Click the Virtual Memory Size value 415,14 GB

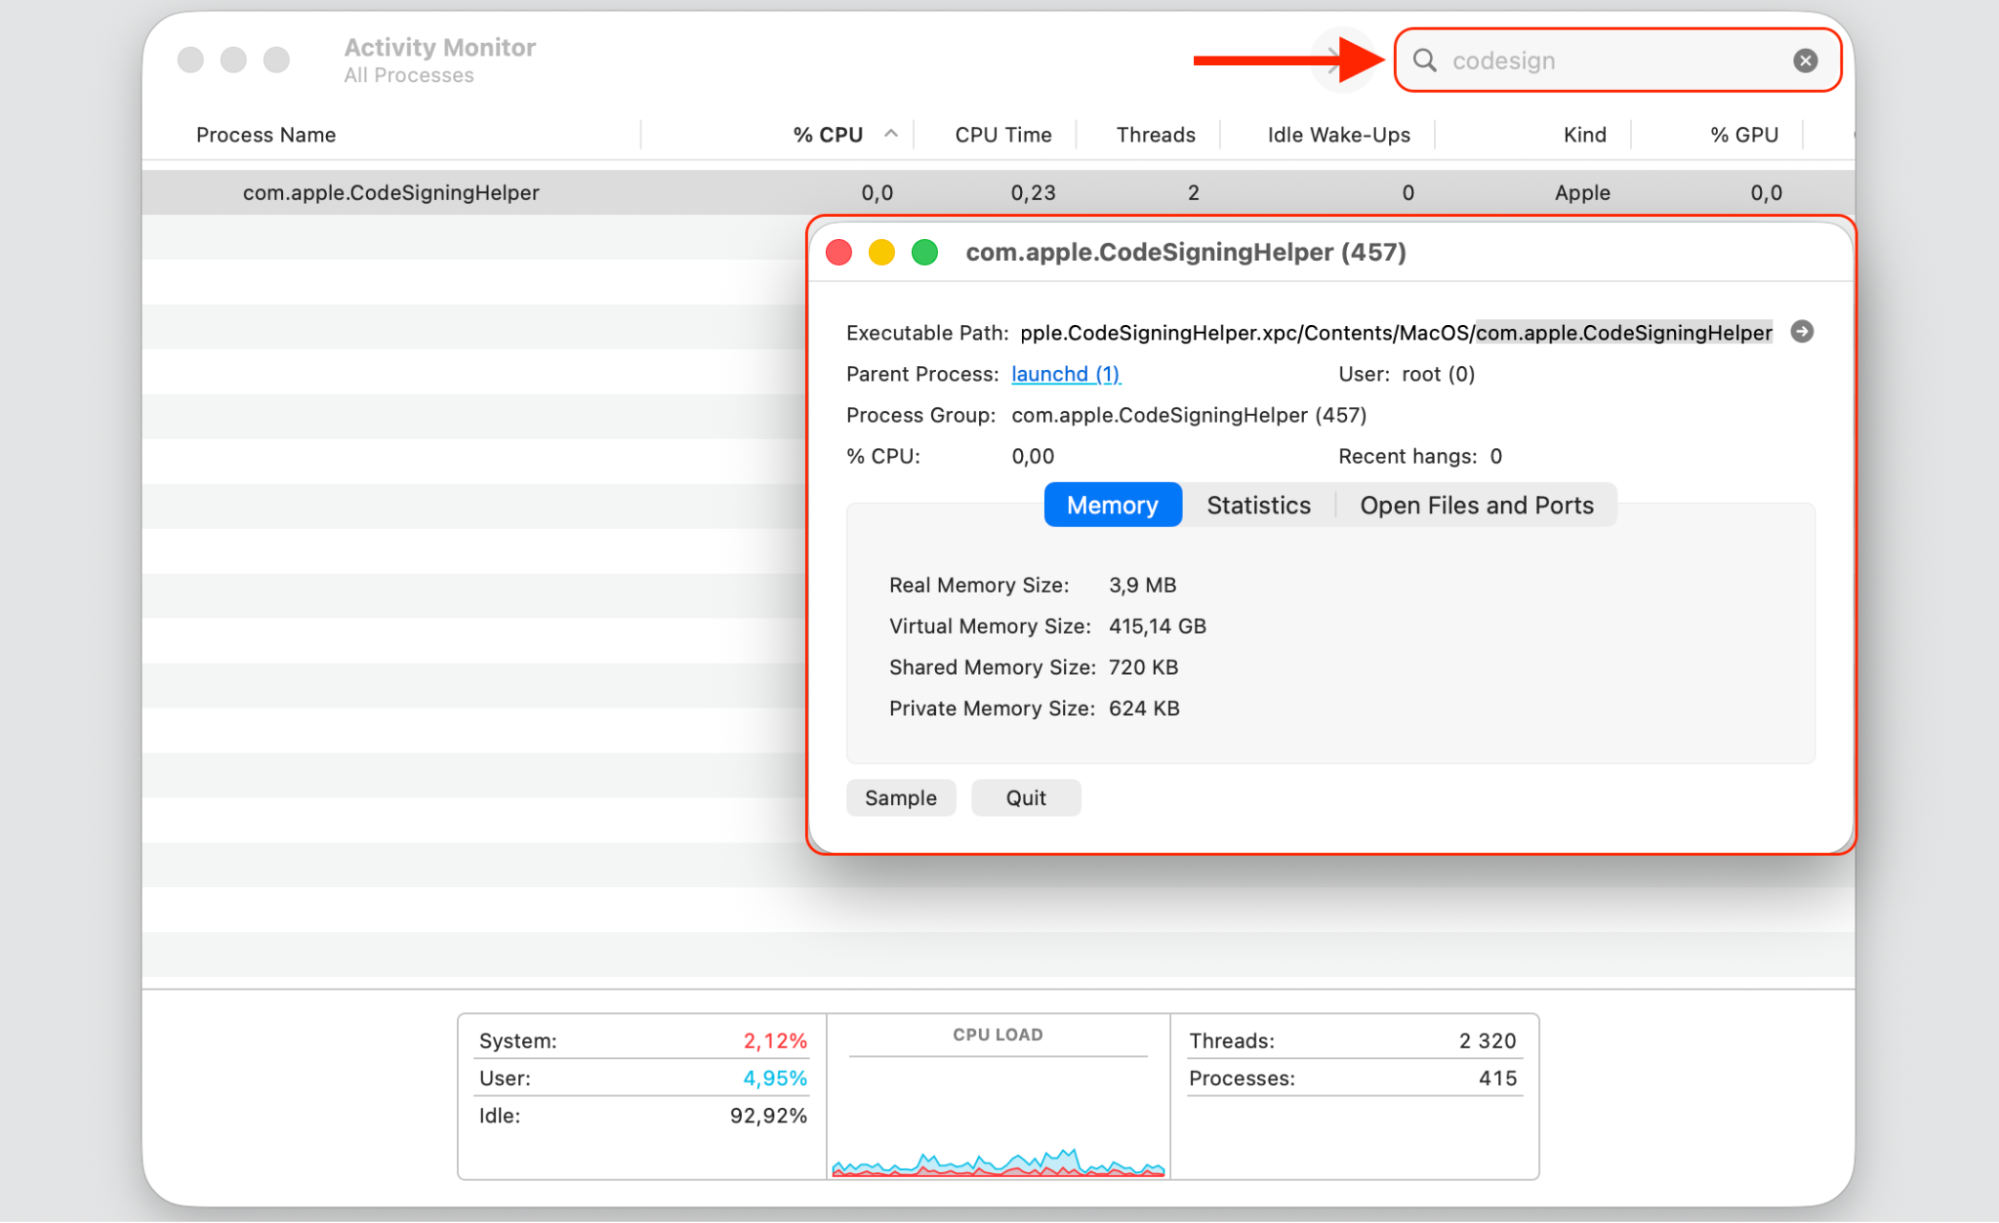pos(1157,626)
